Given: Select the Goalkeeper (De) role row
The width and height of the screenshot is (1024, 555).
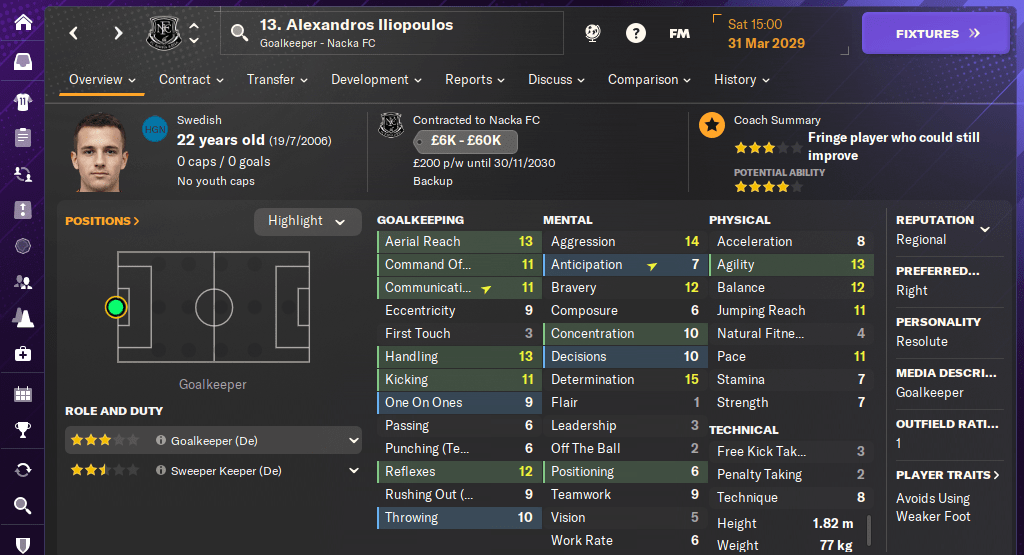Looking at the screenshot, I should [x=212, y=440].
